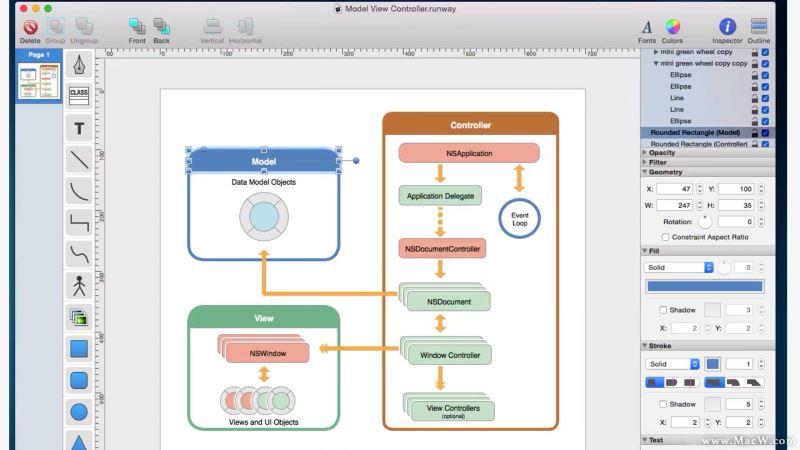Click the NSApplication box in diagram

[469, 153]
